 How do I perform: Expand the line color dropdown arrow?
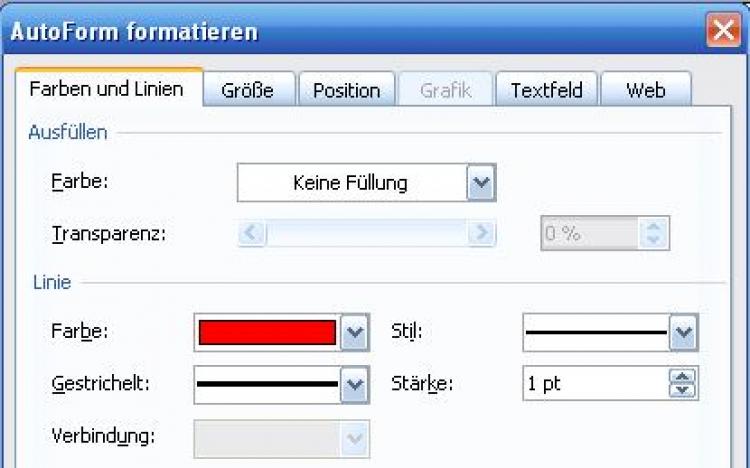(x=354, y=333)
